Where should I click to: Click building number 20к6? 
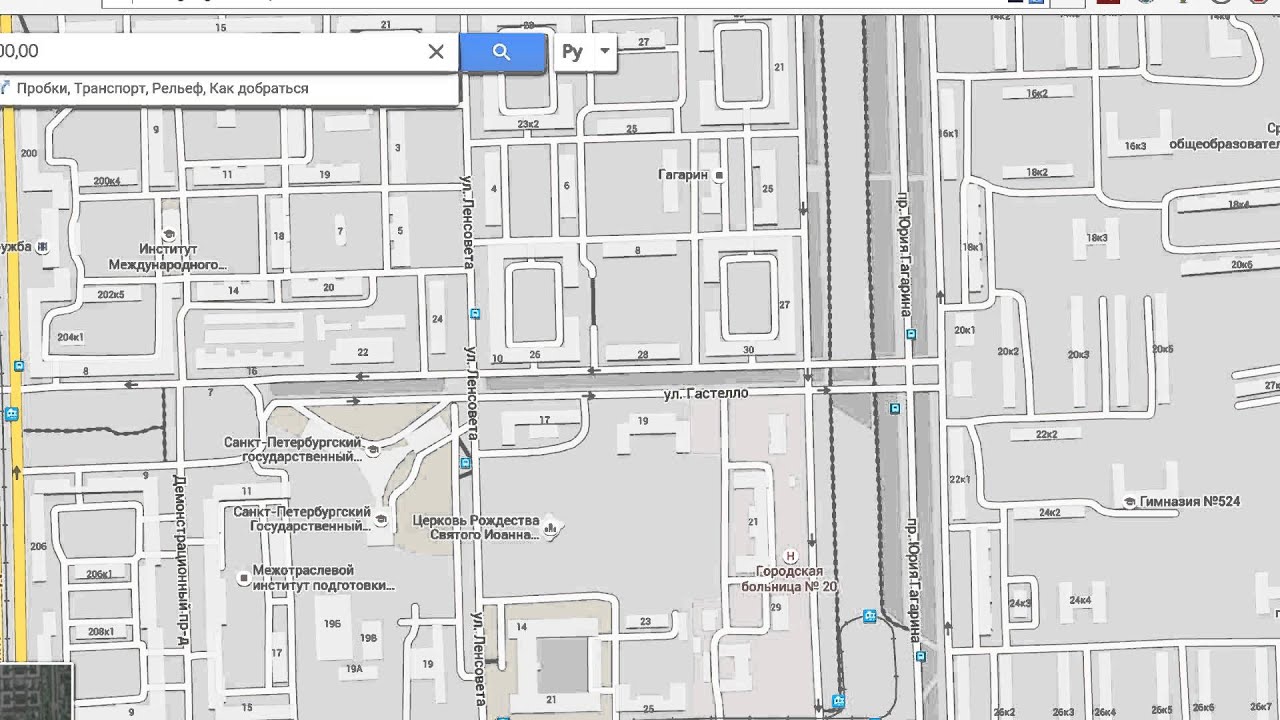[1242, 265]
